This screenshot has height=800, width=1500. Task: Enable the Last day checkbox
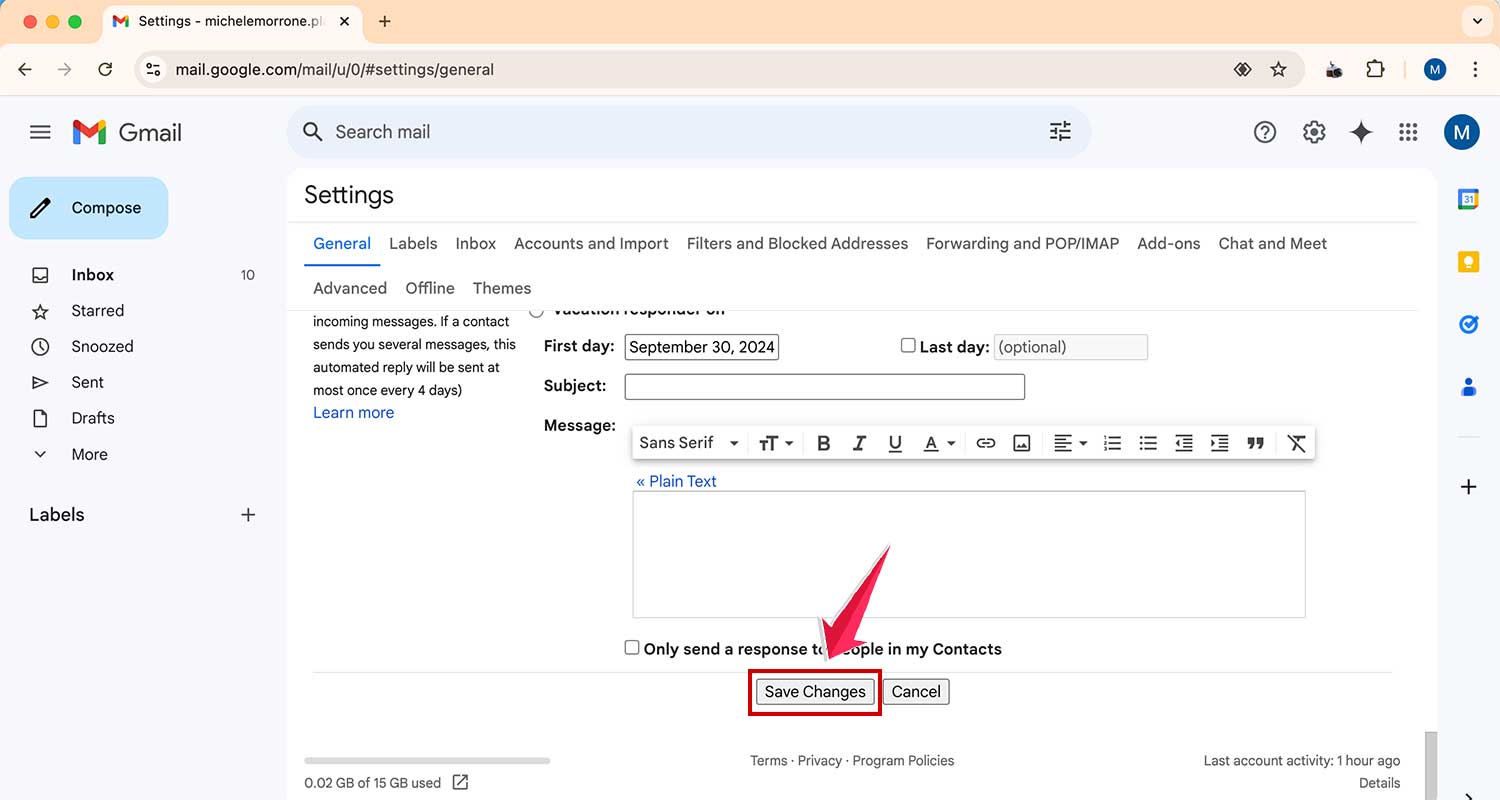(x=908, y=344)
